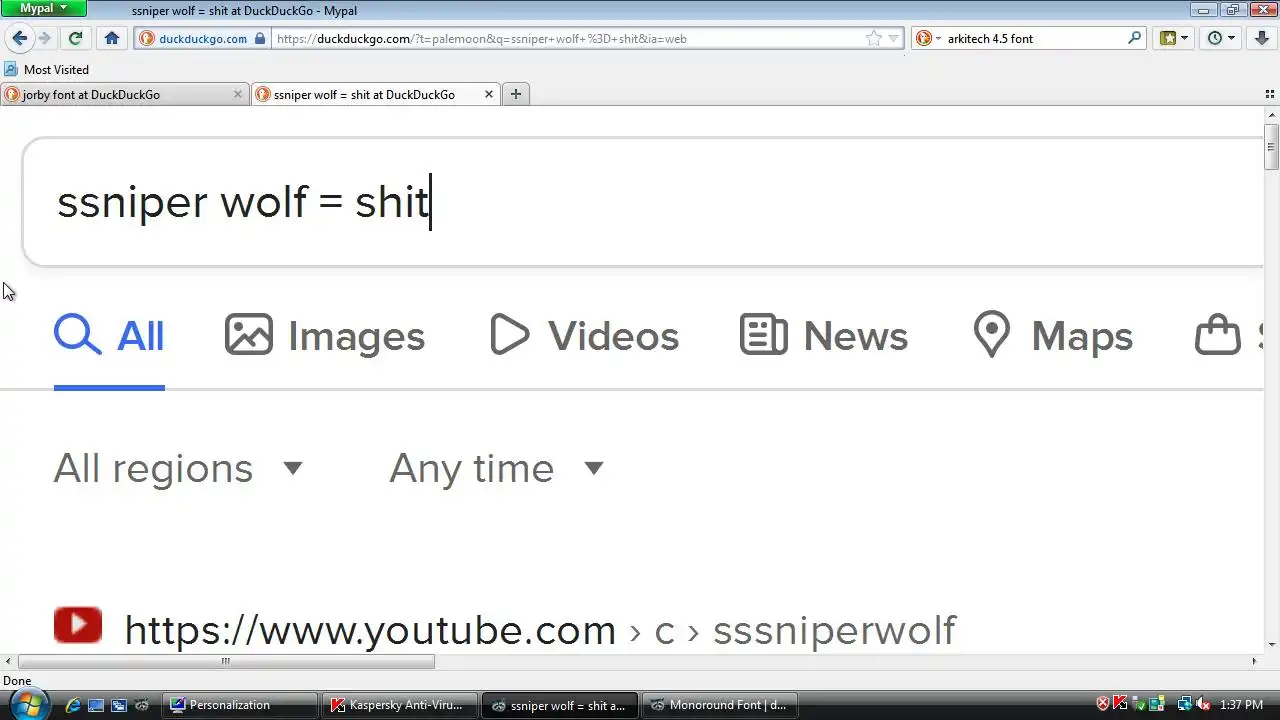Screen dimensions: 1280x720
Task: Open the youtube.com sssniperwolf result link
Action: pyautogui.click(x=540, y=630)
